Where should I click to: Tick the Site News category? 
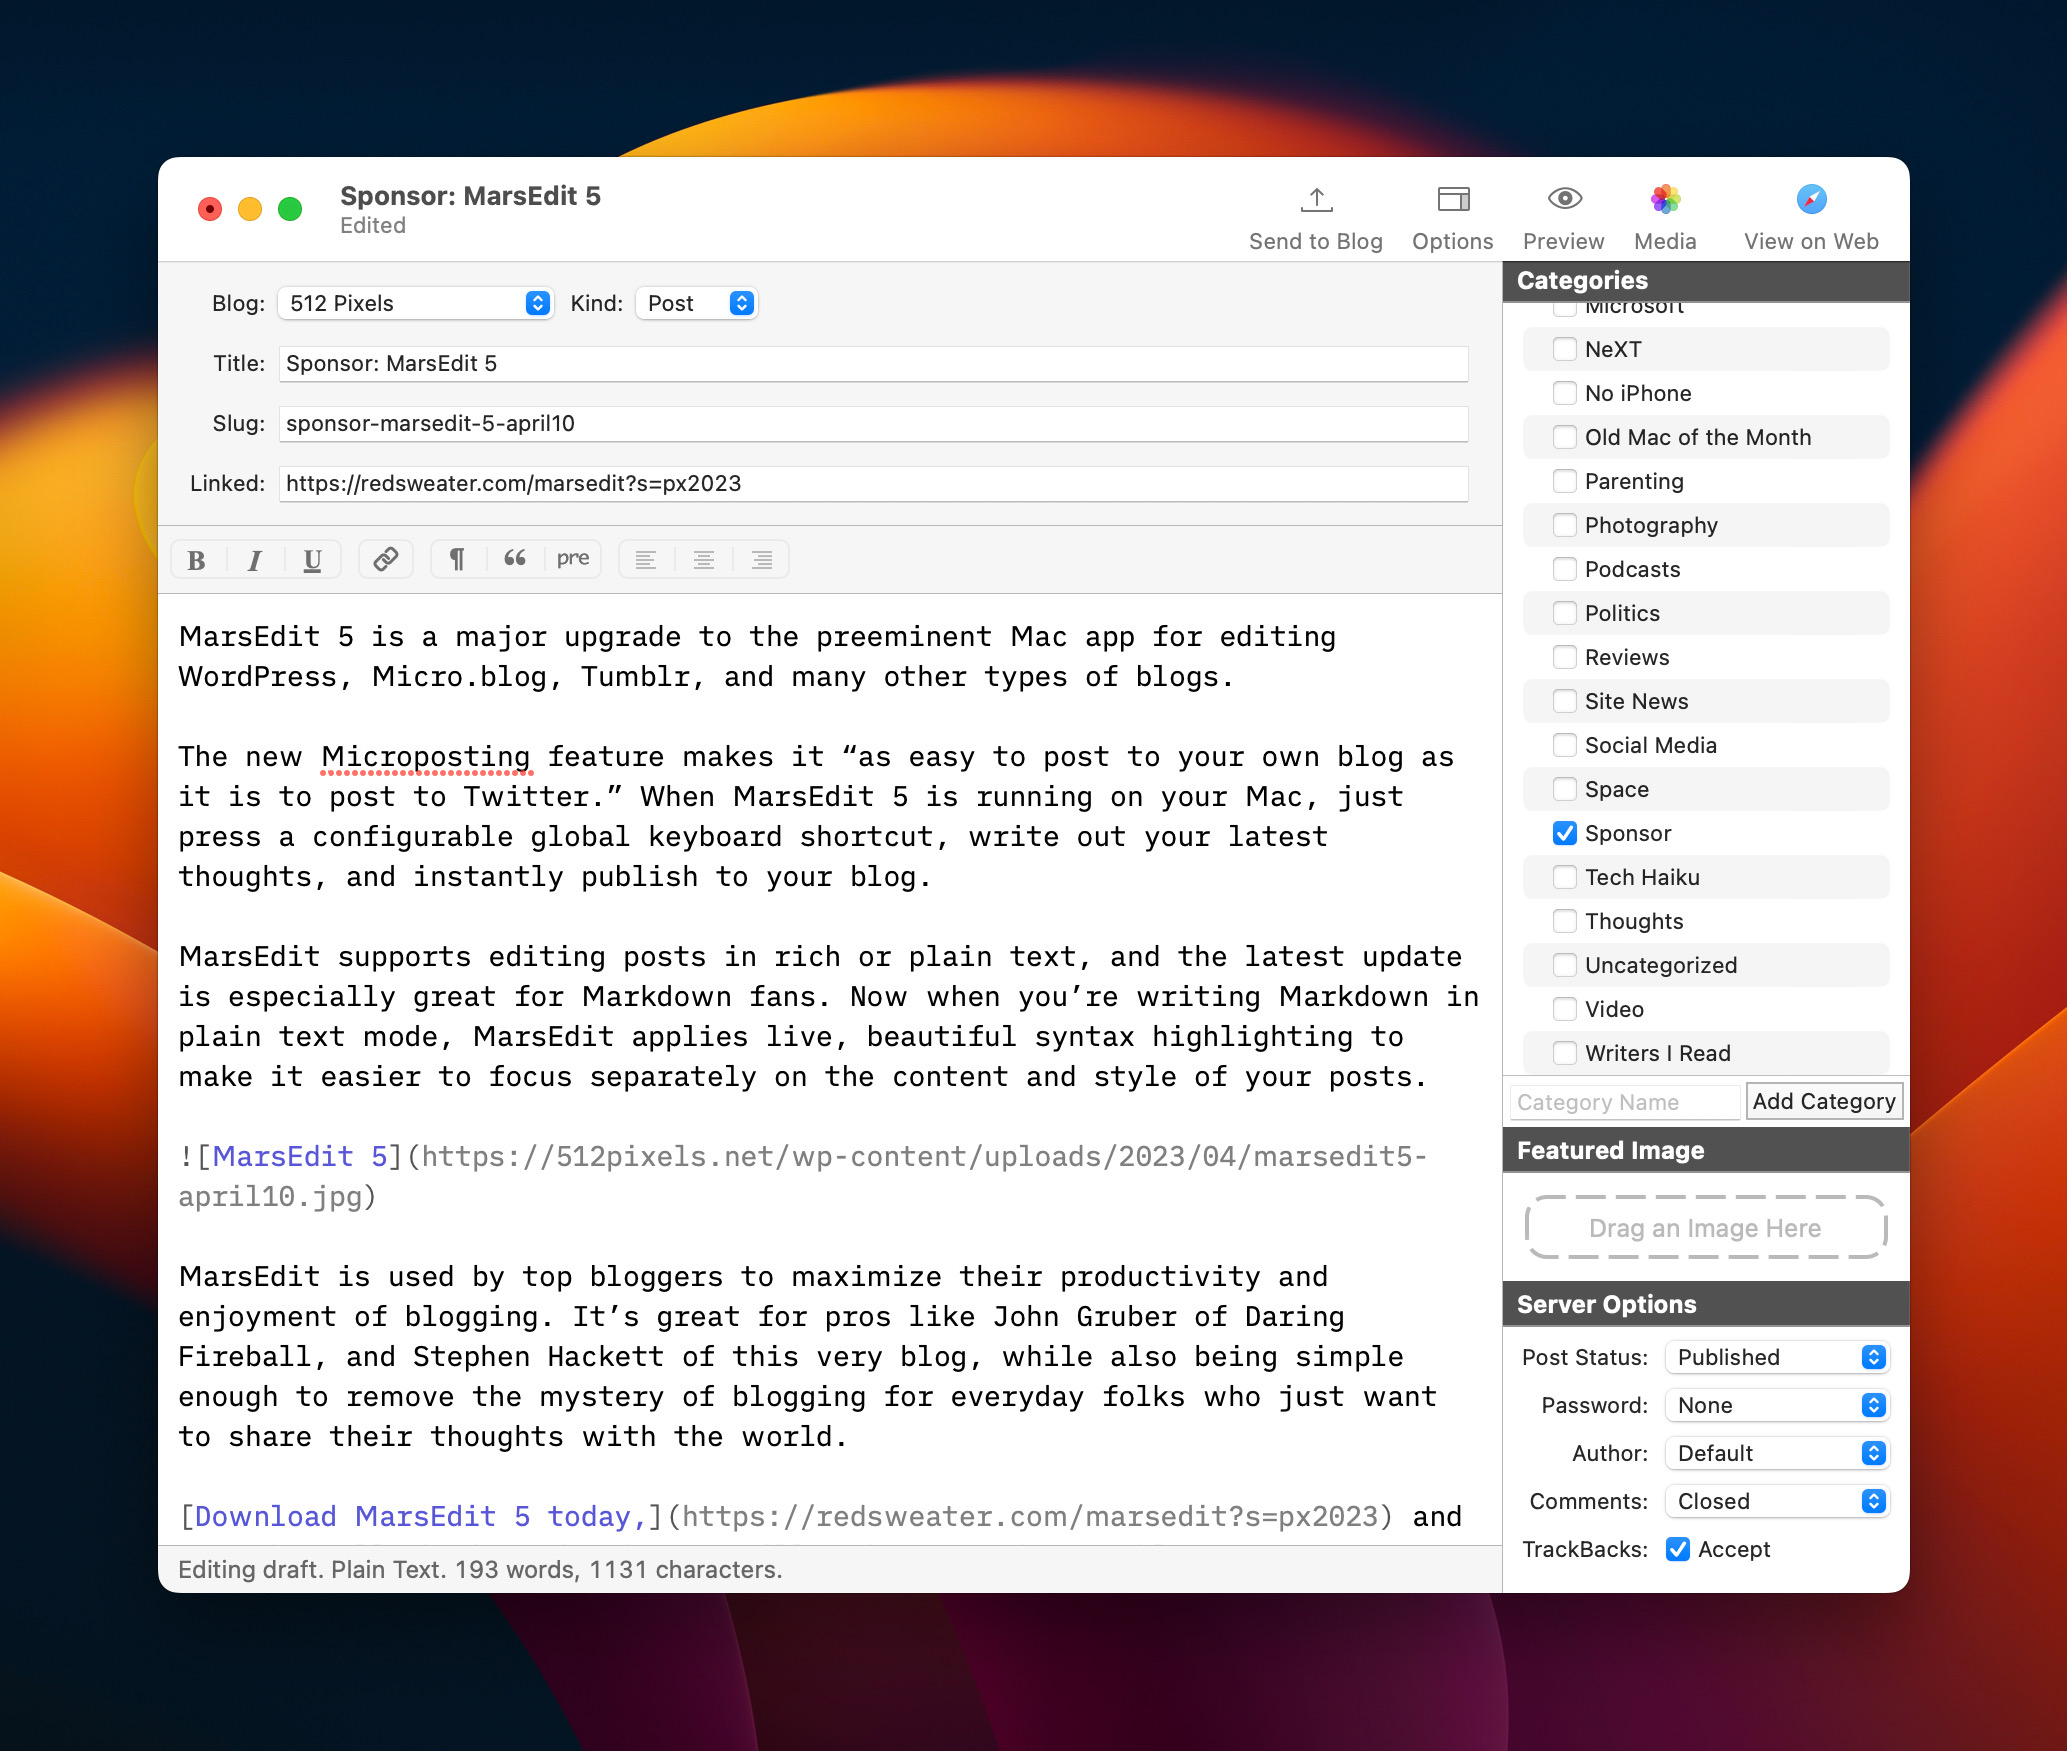click(x=1565, y=701)
